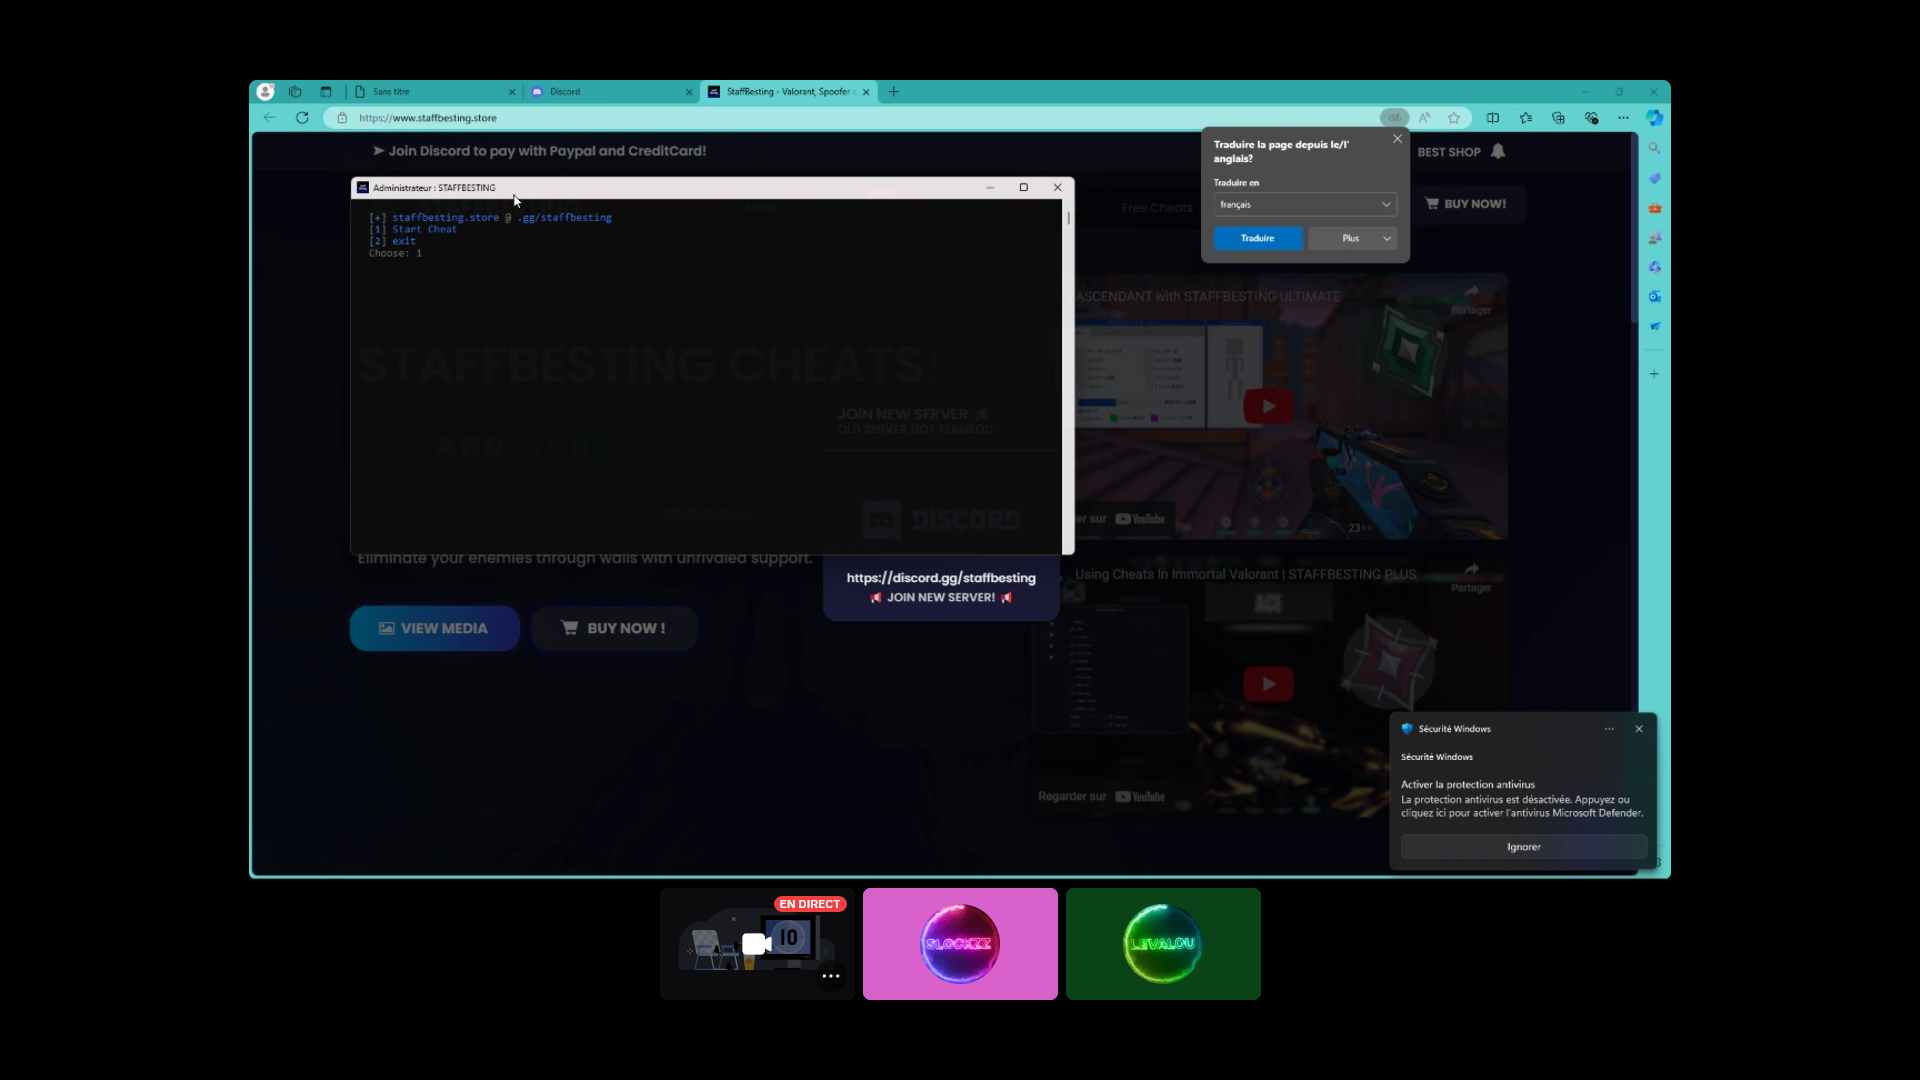The width and height of the screenshot is (1920, 1080).
Task: Add this page to favorites with the star
Action: [1454, 118]
